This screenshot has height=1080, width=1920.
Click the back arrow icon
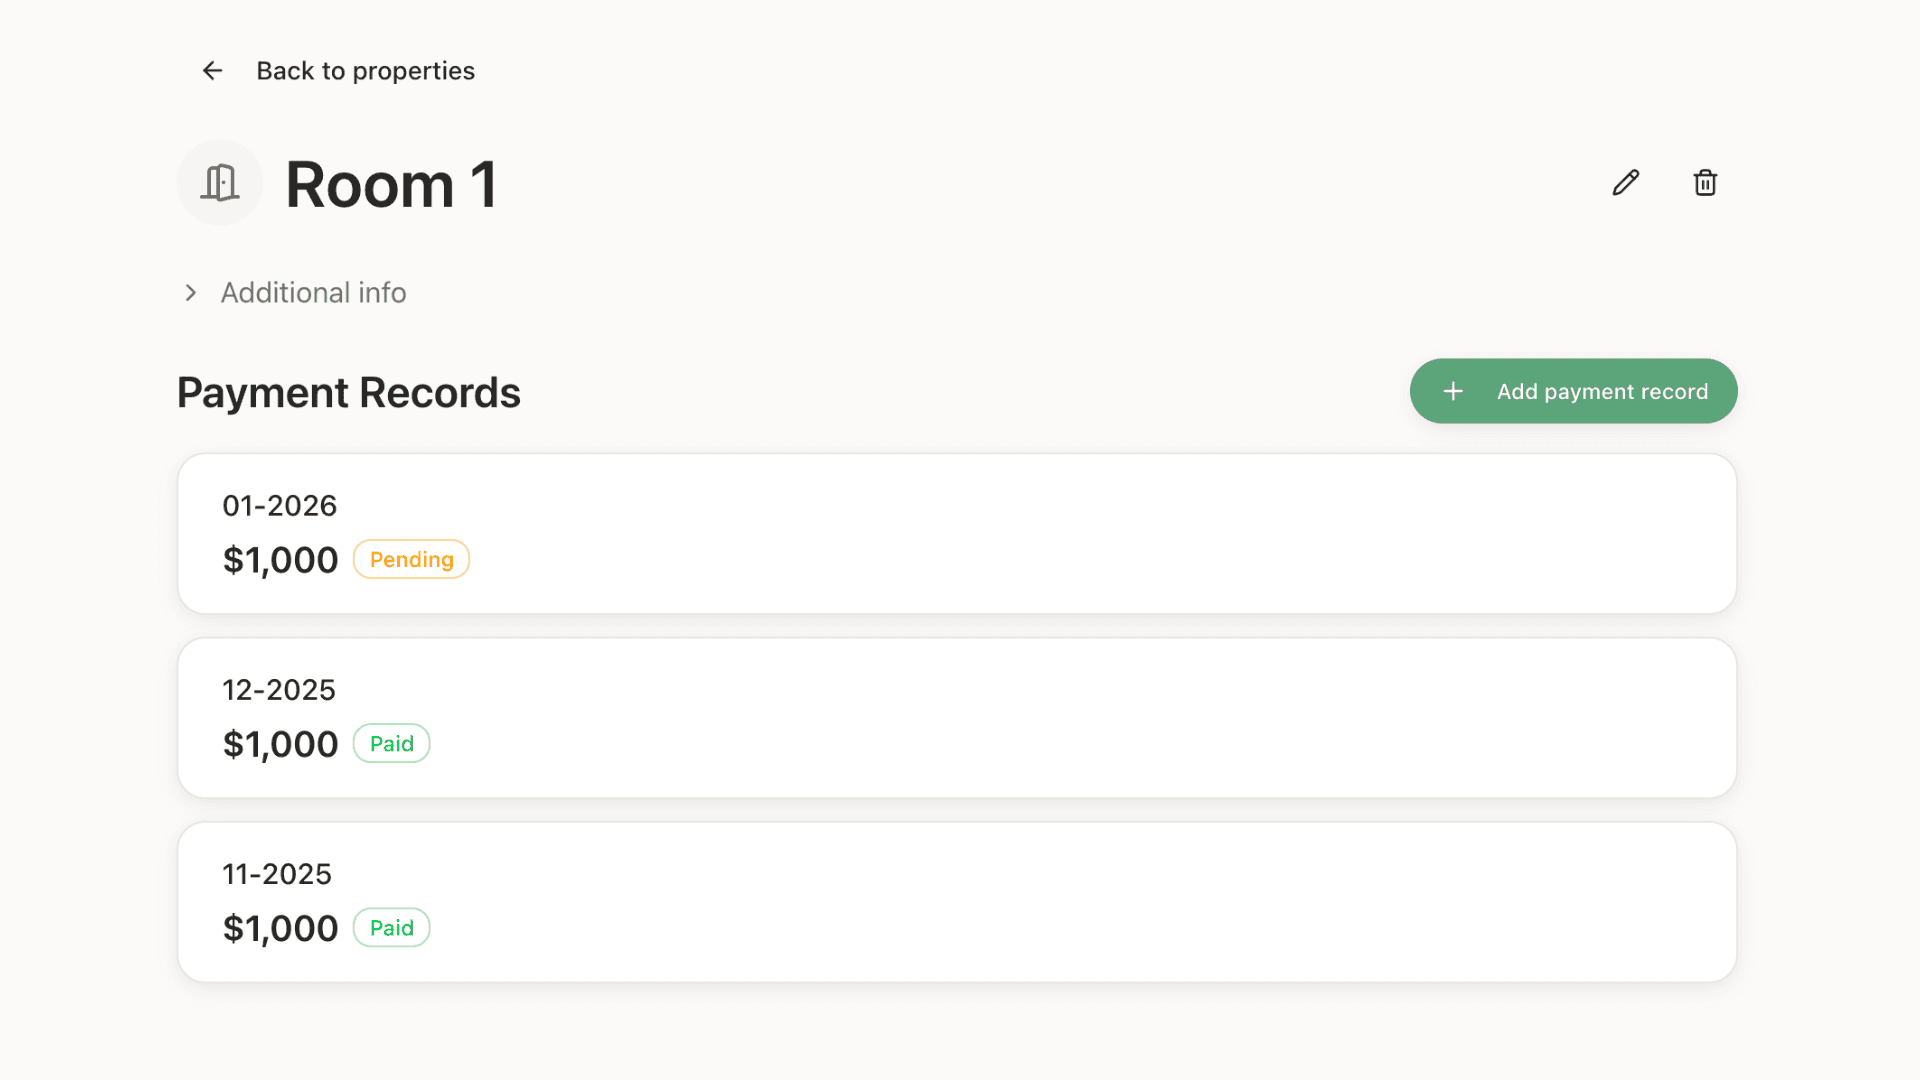[x=212, y=71]
